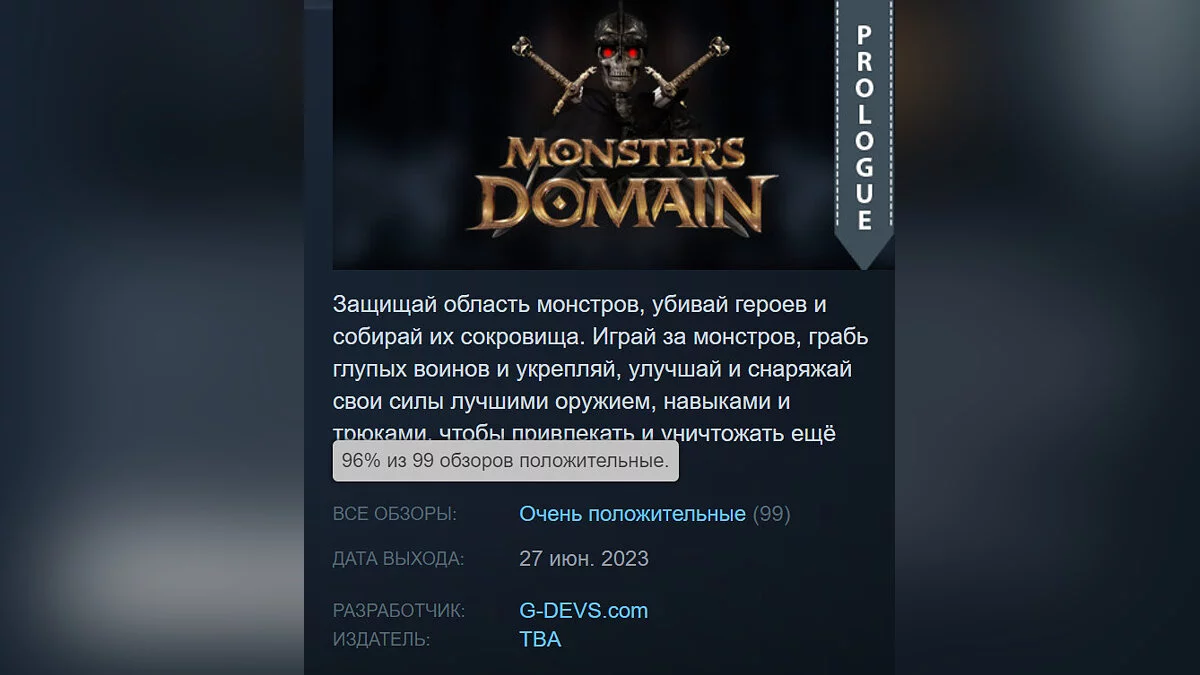Click the РАЗРАБОТЧИК label

point(399,611)
